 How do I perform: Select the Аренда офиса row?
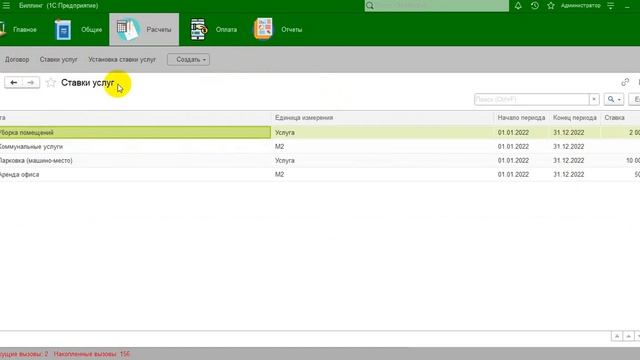[x=320, y=174]
